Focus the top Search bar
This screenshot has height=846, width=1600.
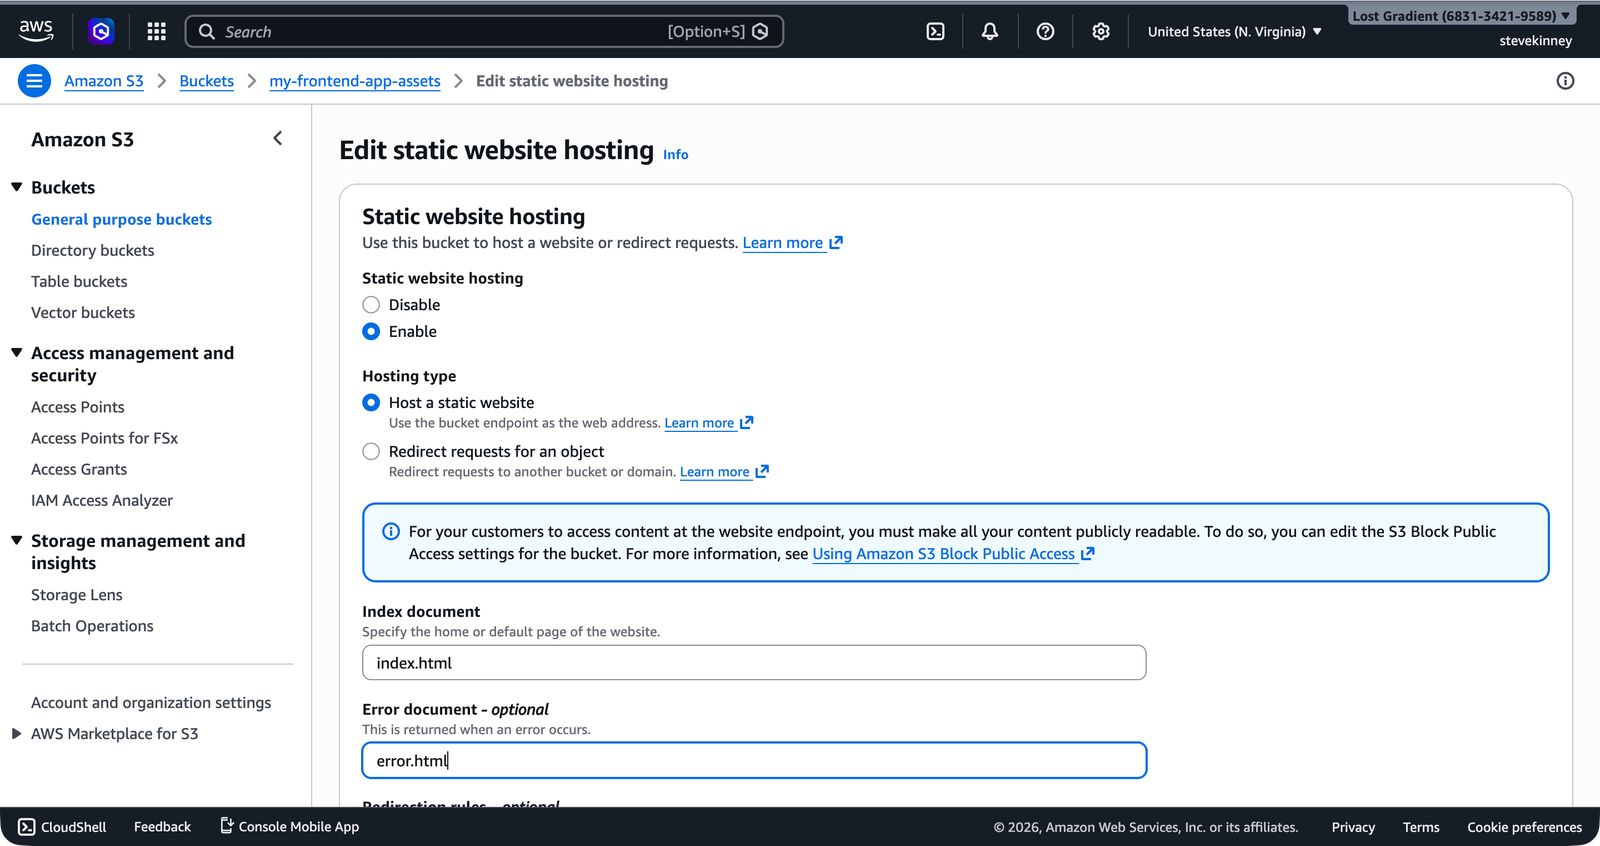(x=484, y=32)
